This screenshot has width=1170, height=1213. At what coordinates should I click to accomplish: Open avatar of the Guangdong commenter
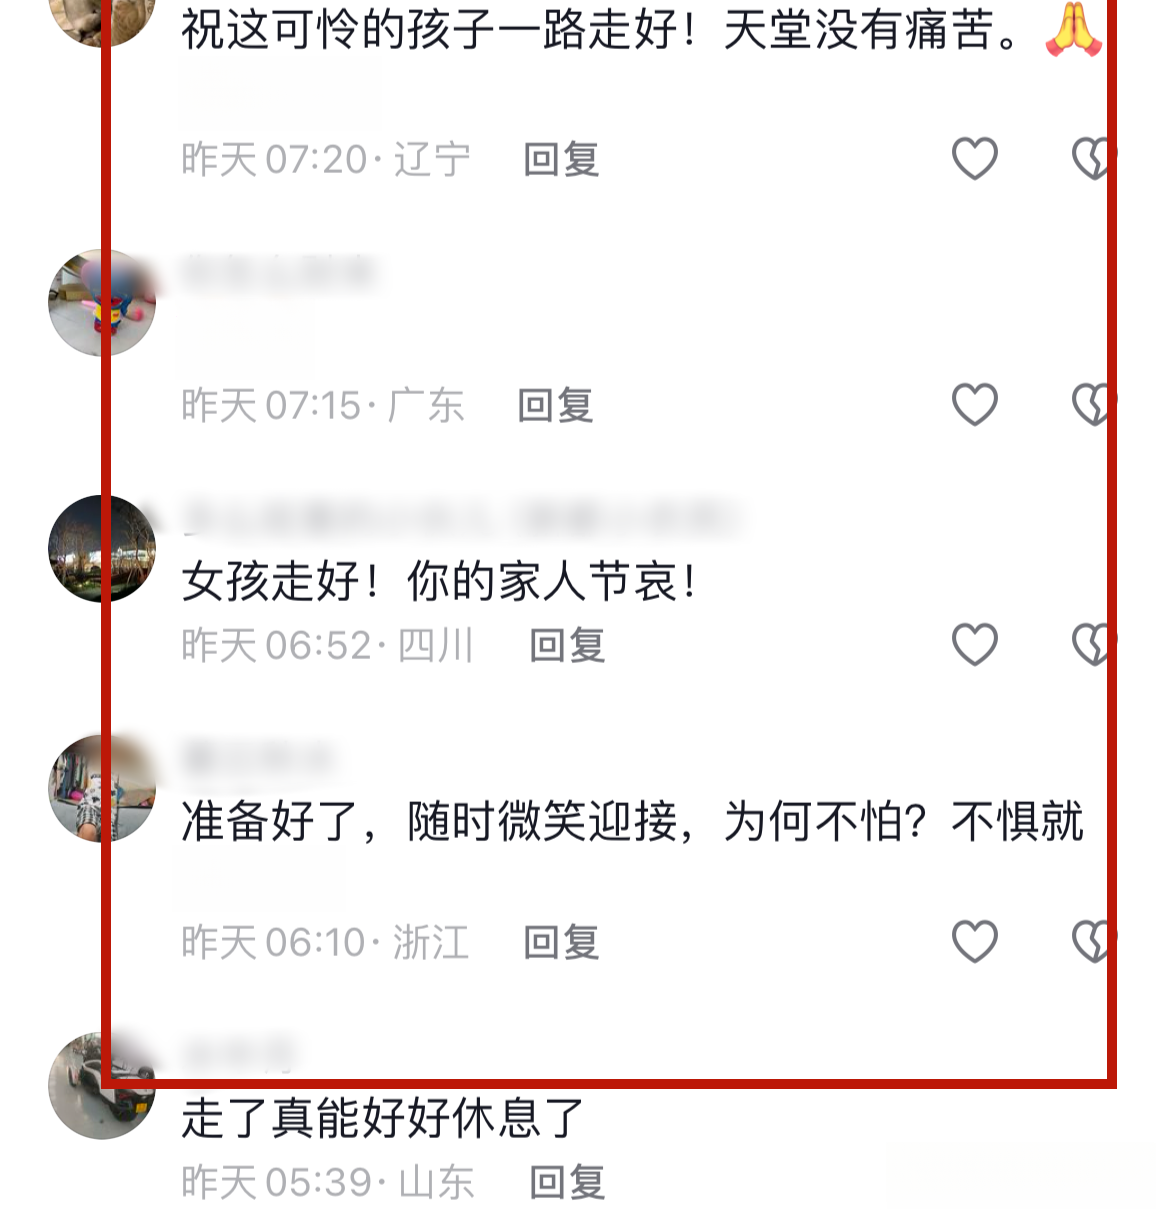click(x=102, y=303)
